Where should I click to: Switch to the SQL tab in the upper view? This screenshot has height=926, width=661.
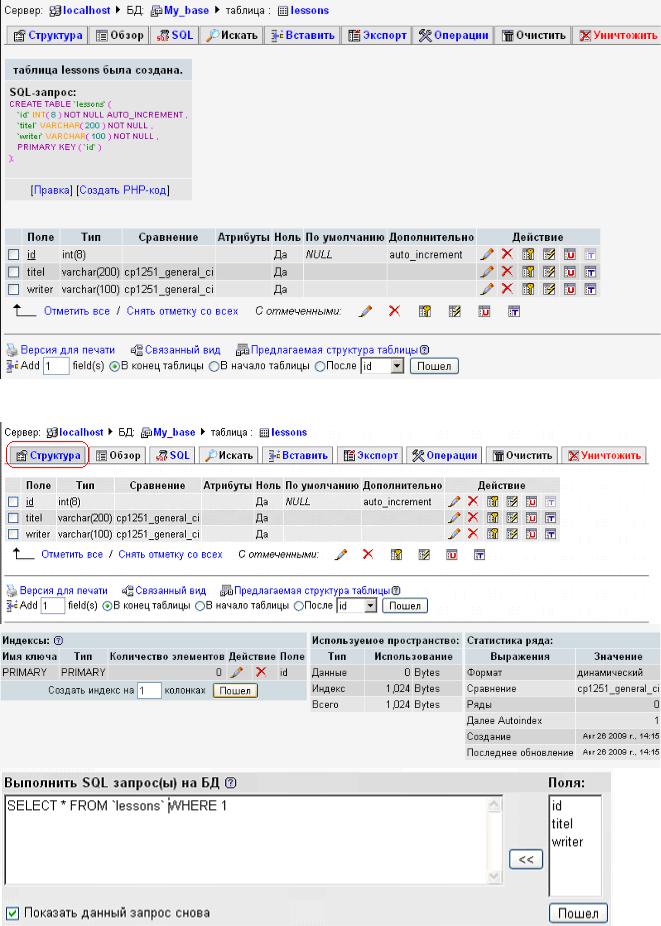coord(174,35)
